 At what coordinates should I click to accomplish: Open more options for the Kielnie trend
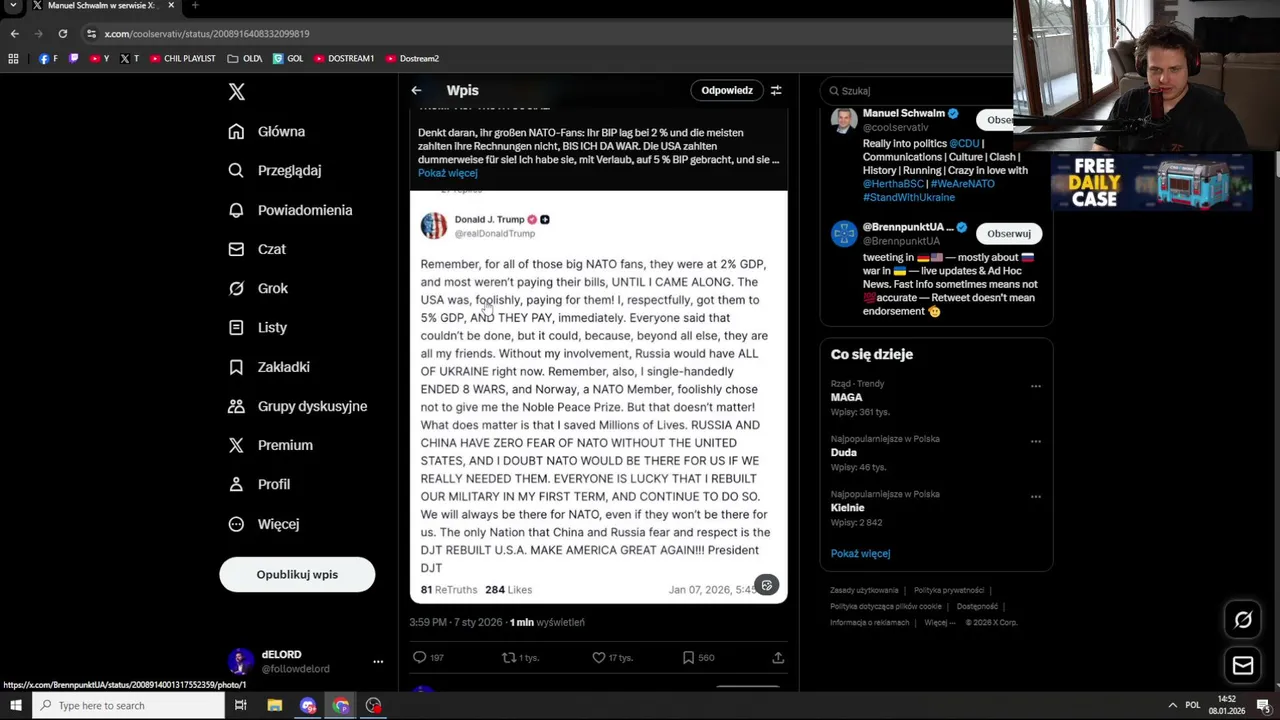pos(1036,496)
